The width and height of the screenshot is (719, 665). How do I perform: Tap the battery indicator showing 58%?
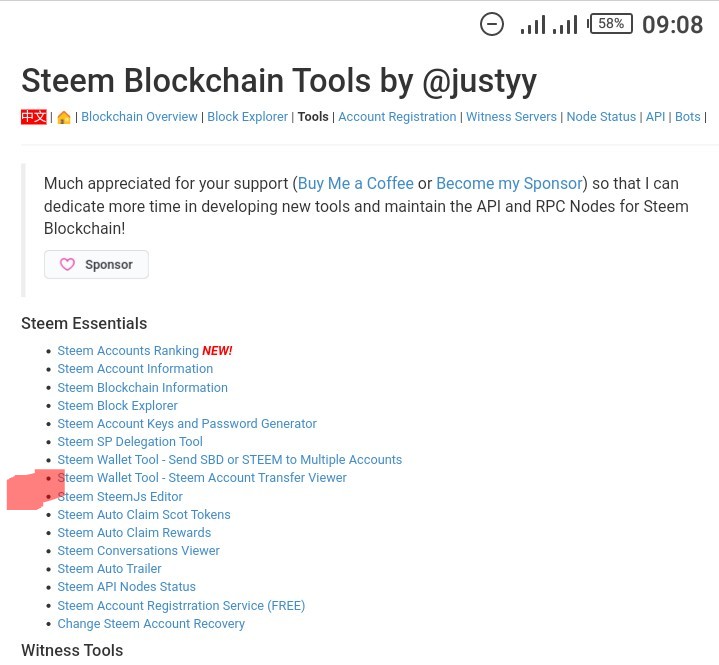(611, 23)
